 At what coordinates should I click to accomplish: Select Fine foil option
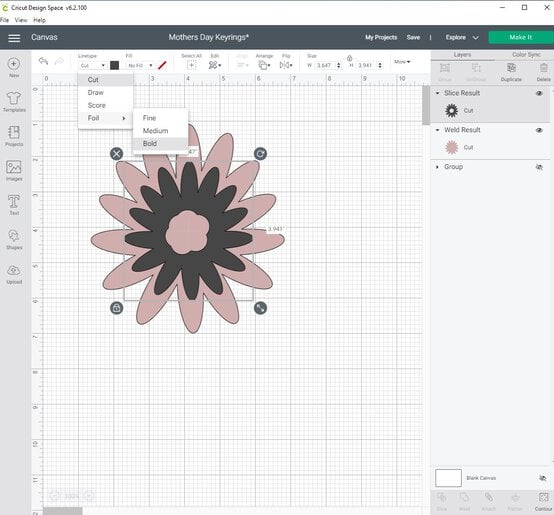pos(160,118)
